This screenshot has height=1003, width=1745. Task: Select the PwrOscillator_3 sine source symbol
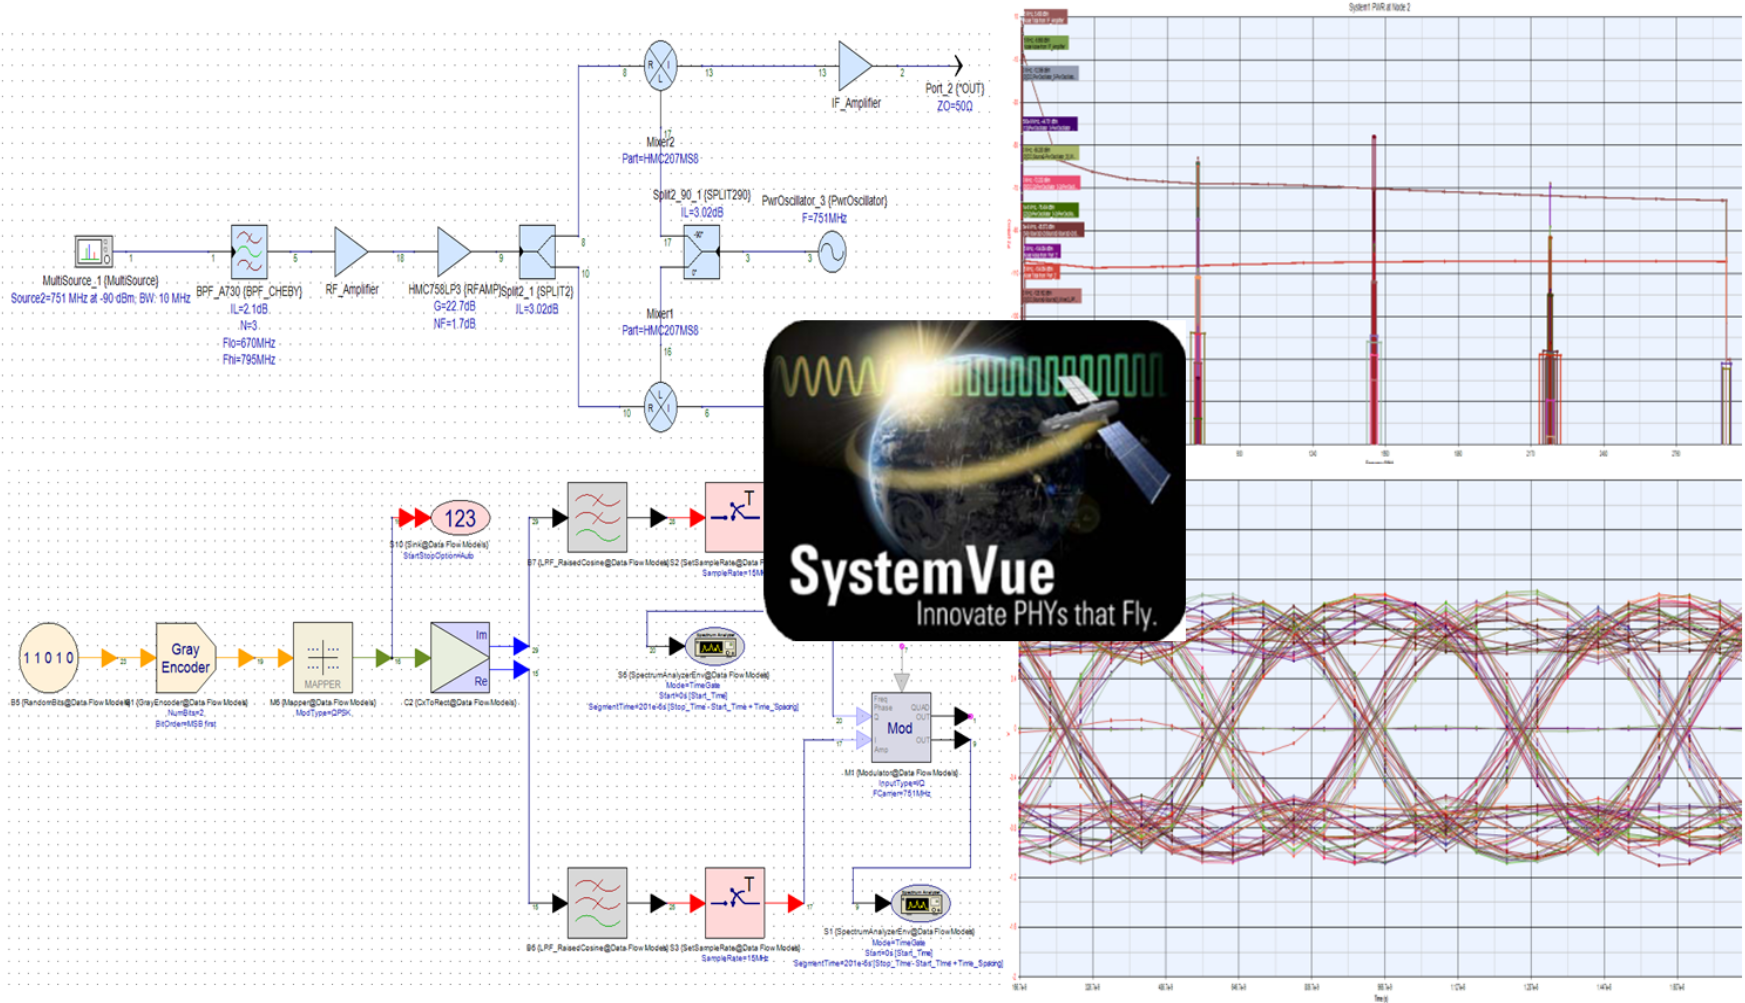[x=832, y=252]
